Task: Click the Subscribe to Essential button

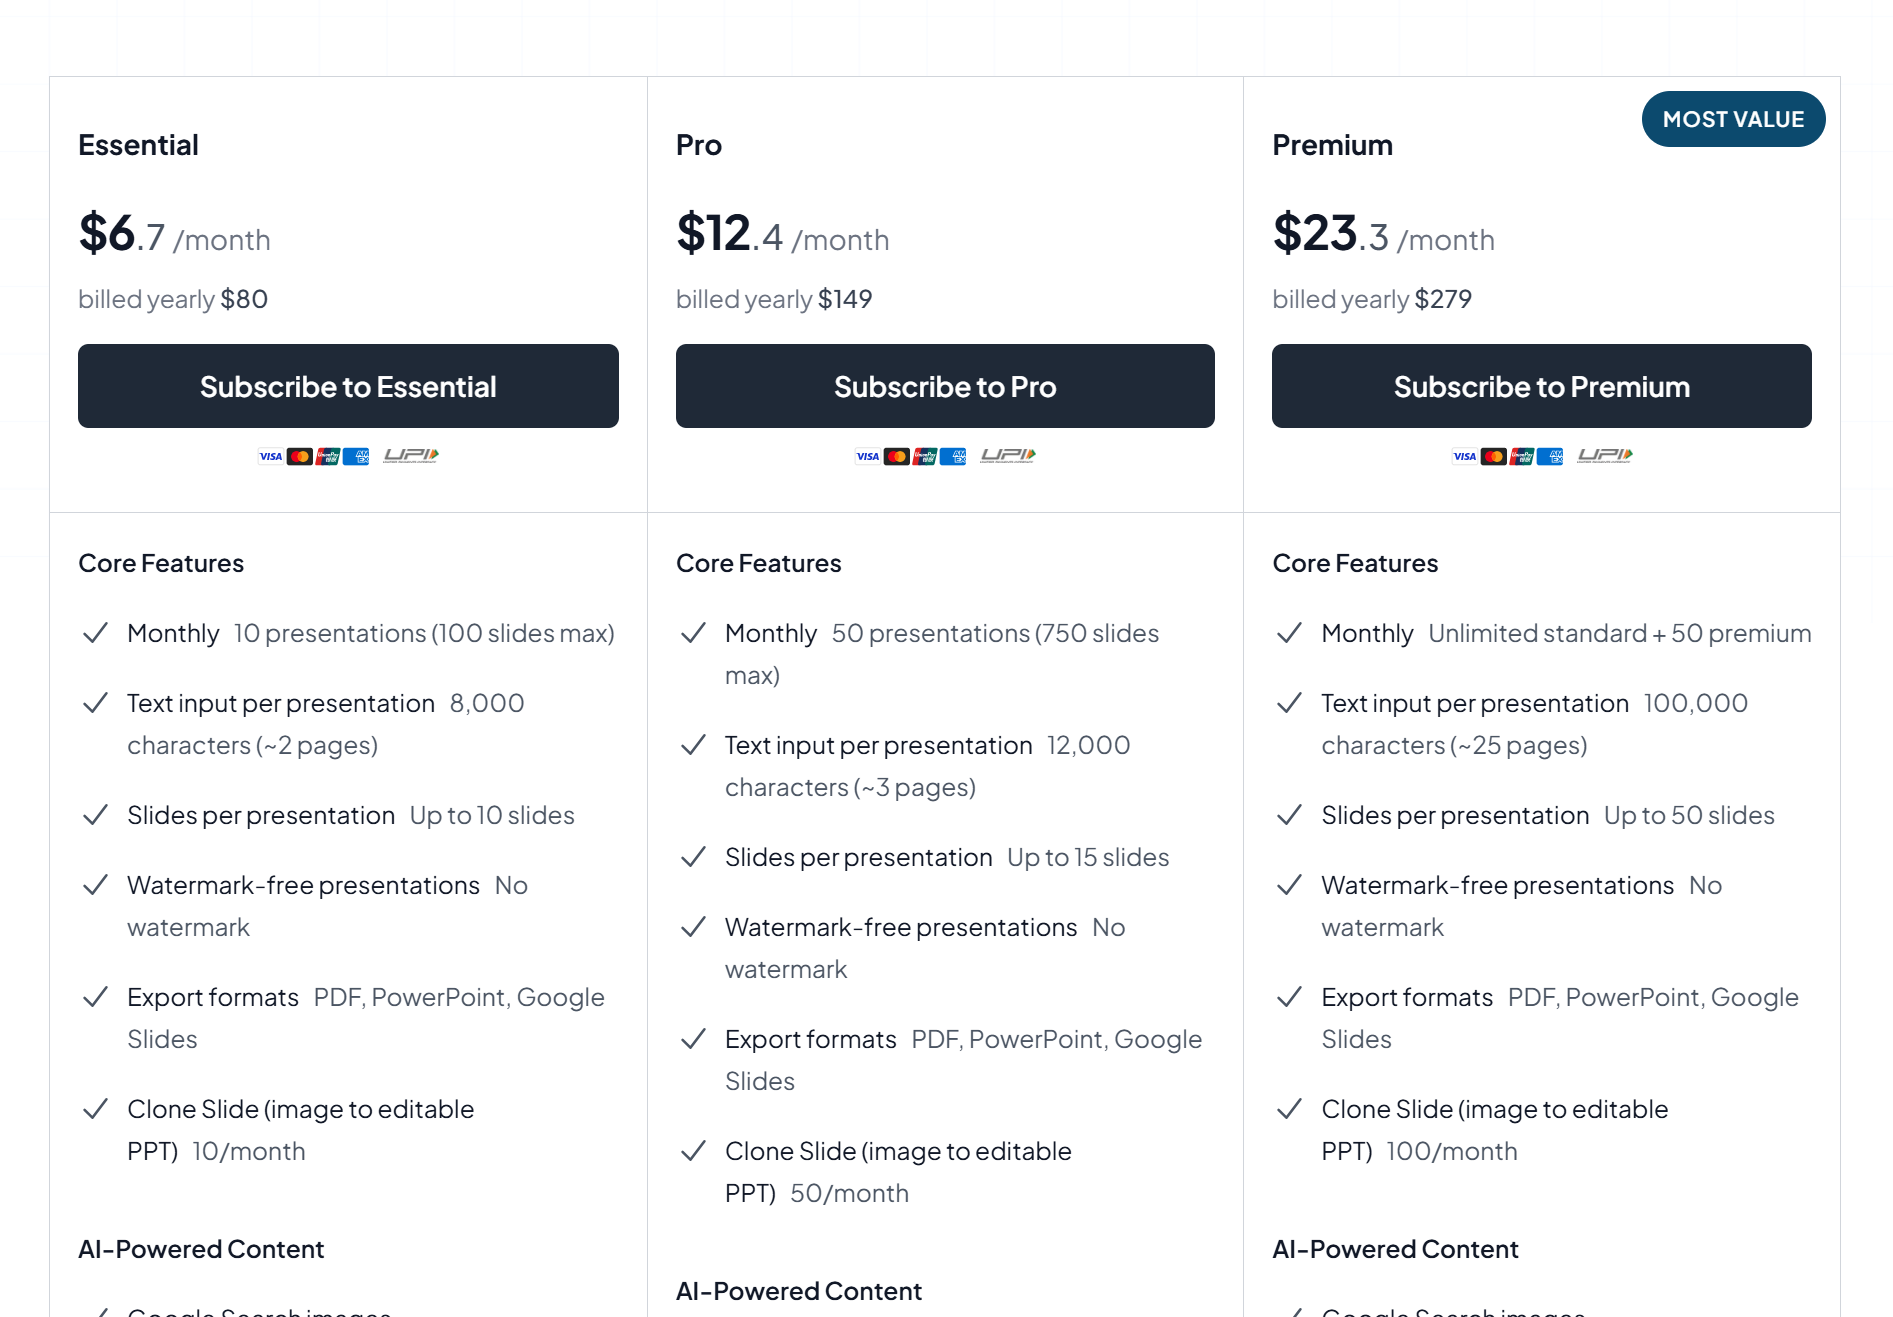Action: pyautogui.click(x=348, y=386)
